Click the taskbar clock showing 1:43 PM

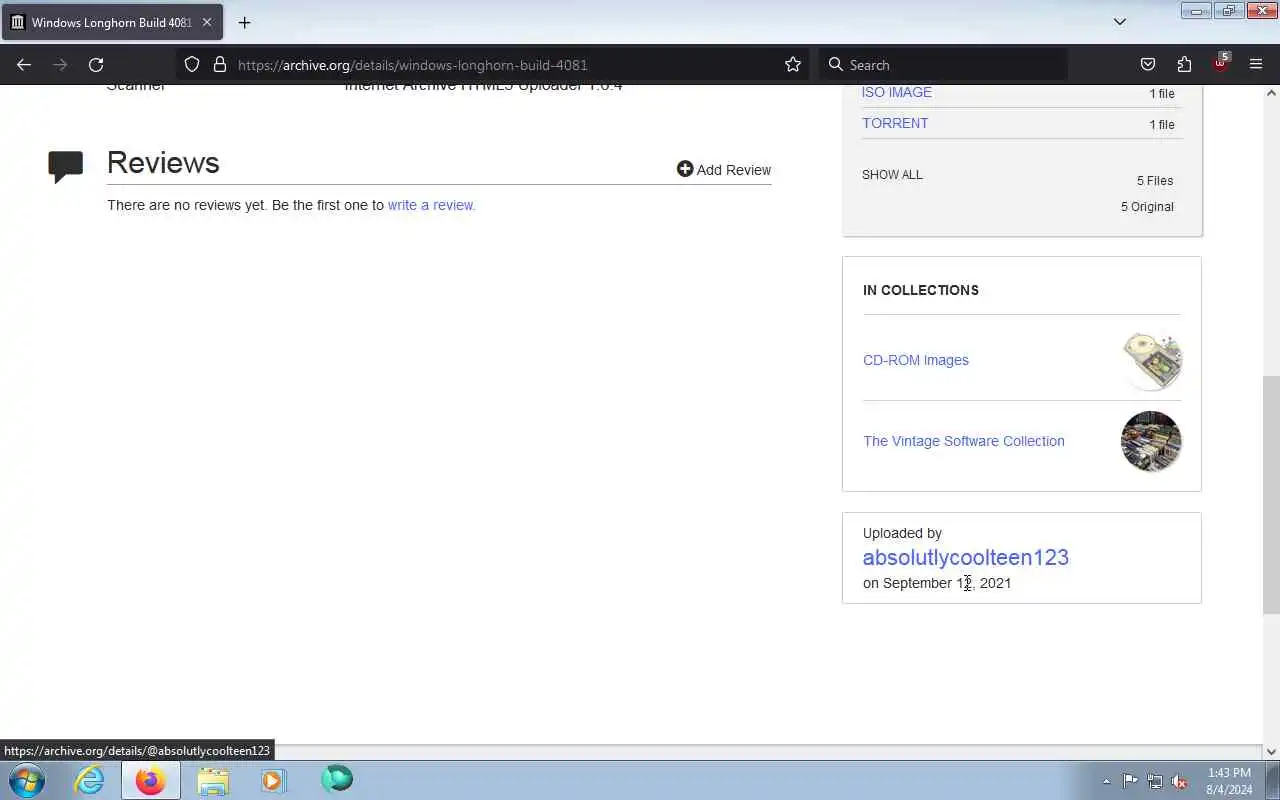click(x=1229, y=781)
